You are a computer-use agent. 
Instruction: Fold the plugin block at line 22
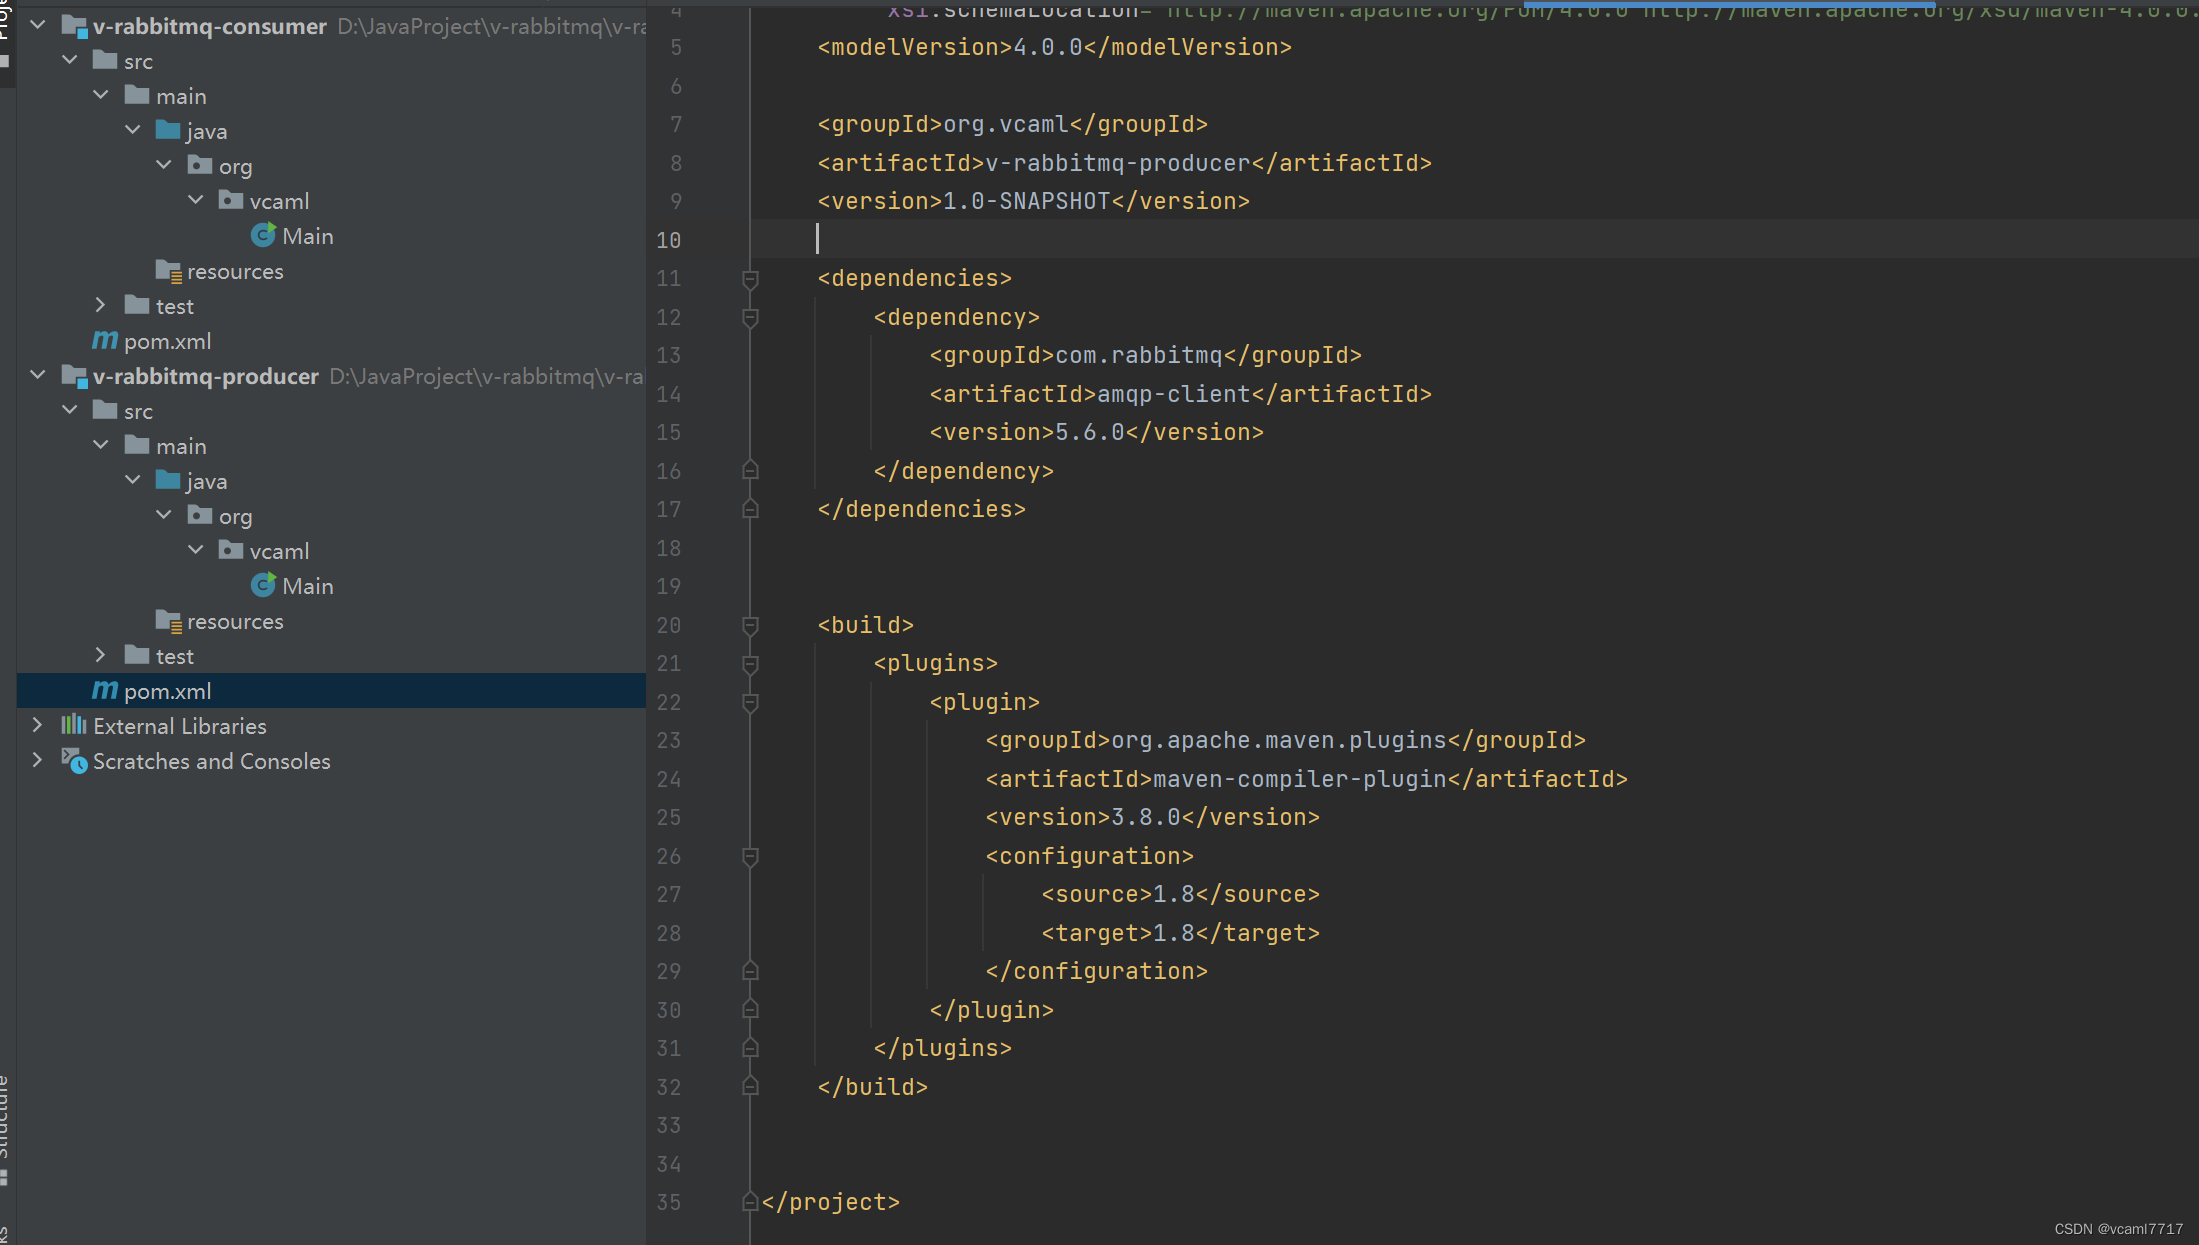[750, 703]
